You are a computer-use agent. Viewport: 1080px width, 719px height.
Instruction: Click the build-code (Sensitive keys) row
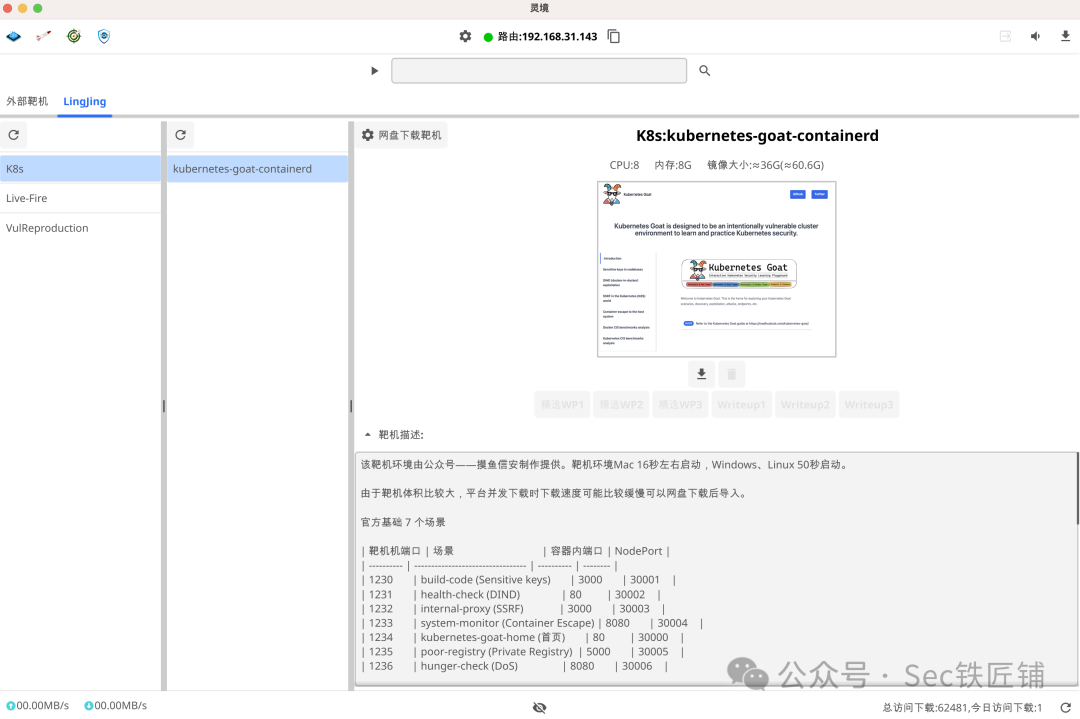tap(519, 580)
